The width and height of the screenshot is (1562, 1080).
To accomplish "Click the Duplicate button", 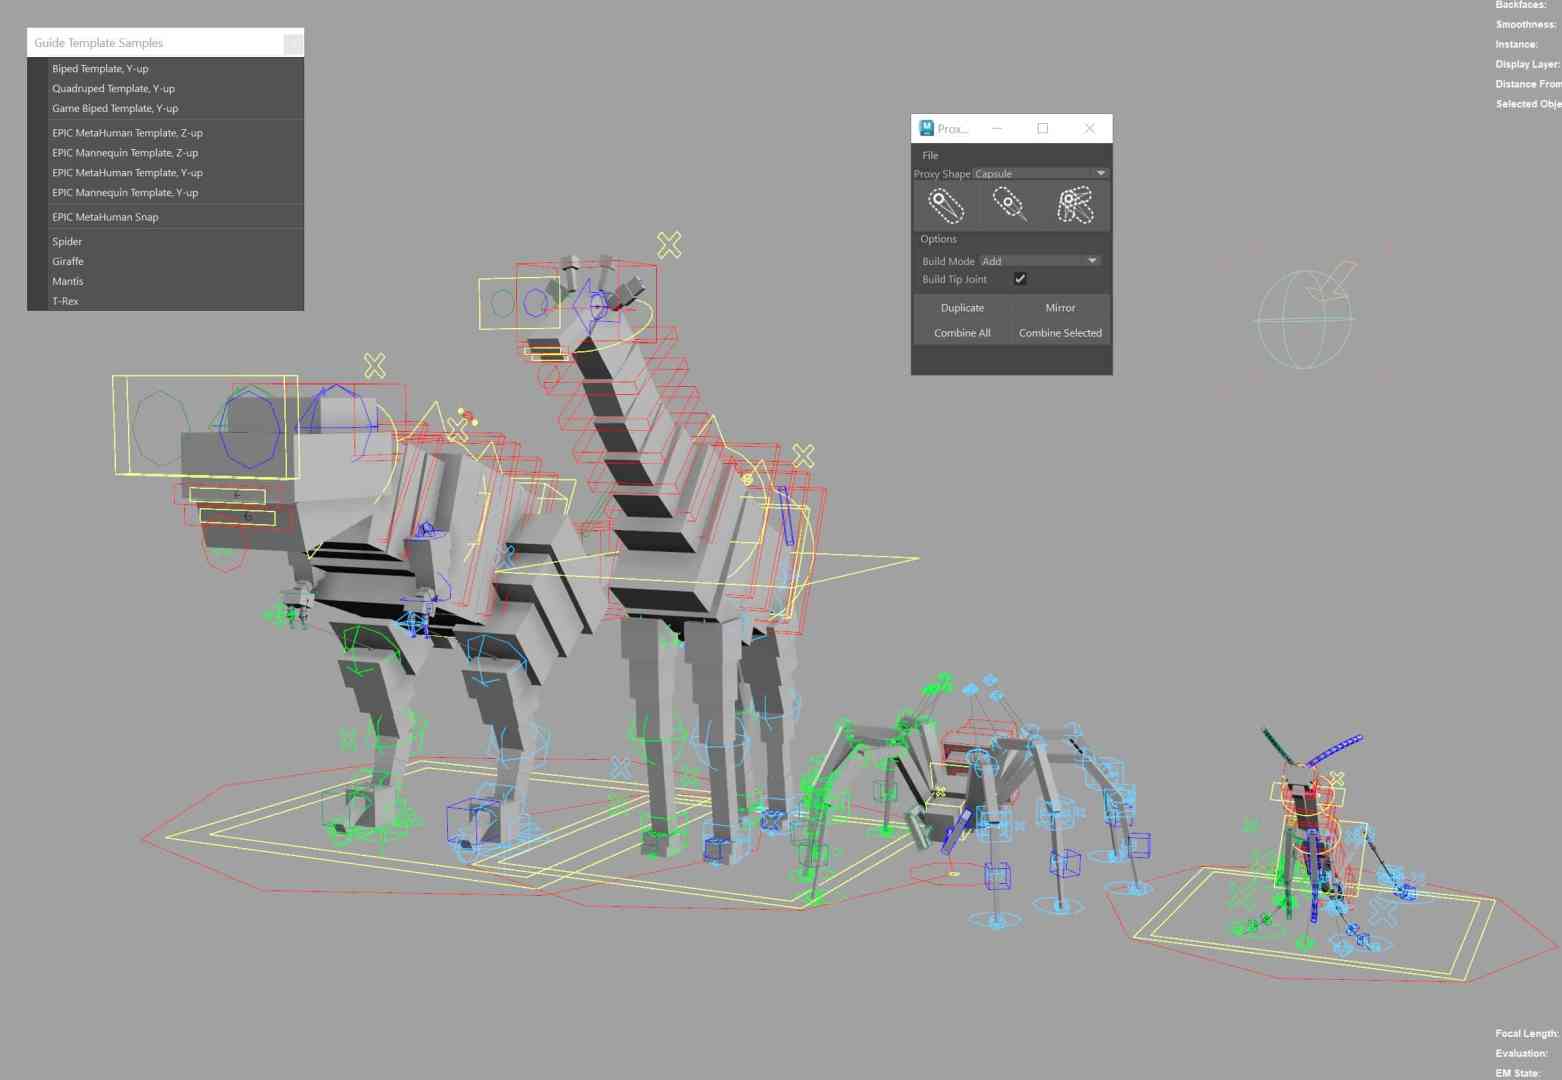I will (x=961, y=307).
